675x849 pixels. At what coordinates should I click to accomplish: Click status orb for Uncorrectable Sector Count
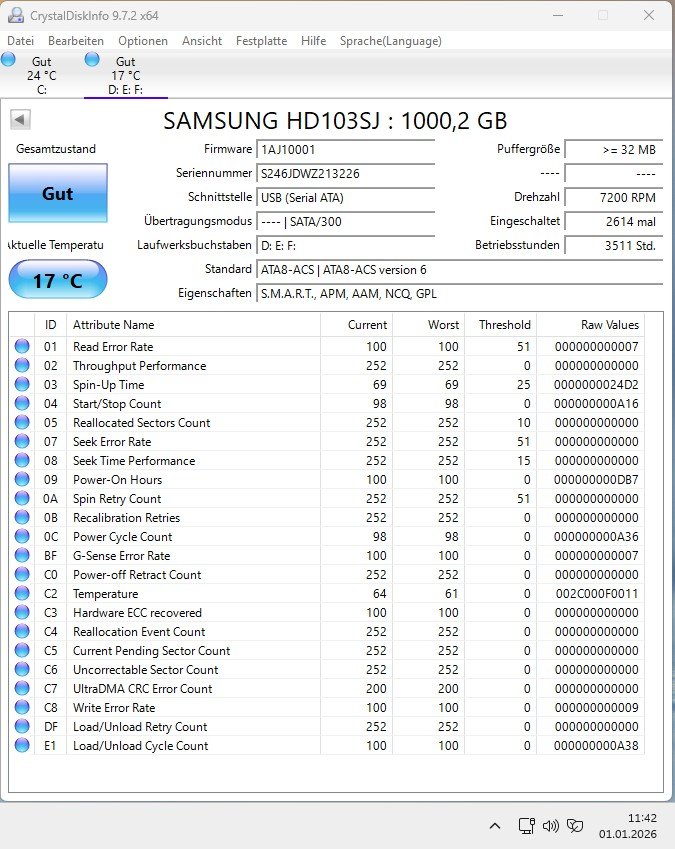[22, 669]
